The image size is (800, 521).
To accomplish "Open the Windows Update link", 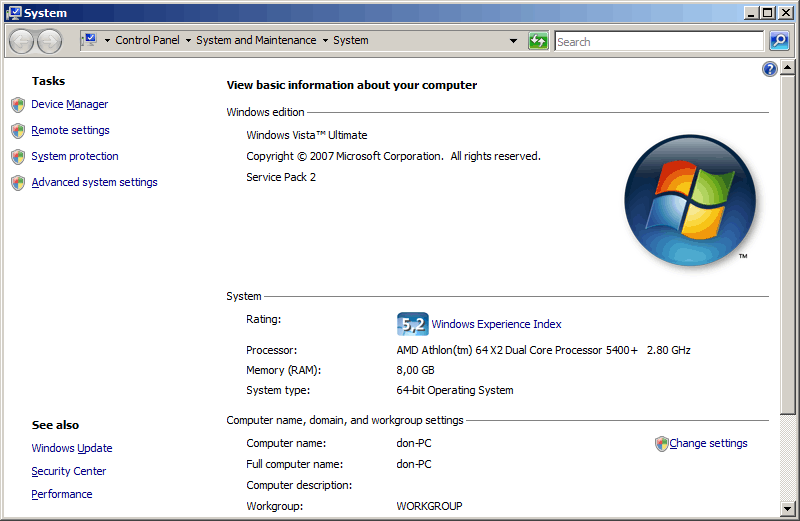I will (x=72, y=449).
